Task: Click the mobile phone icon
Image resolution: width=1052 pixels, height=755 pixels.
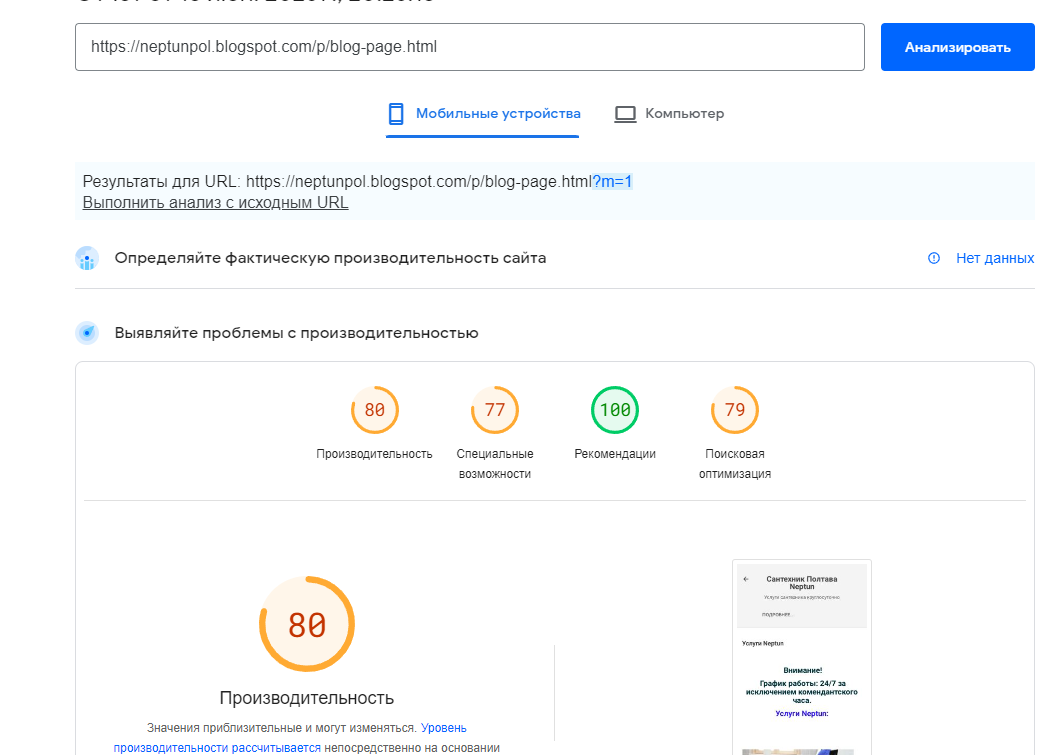Action: point(397,113)
